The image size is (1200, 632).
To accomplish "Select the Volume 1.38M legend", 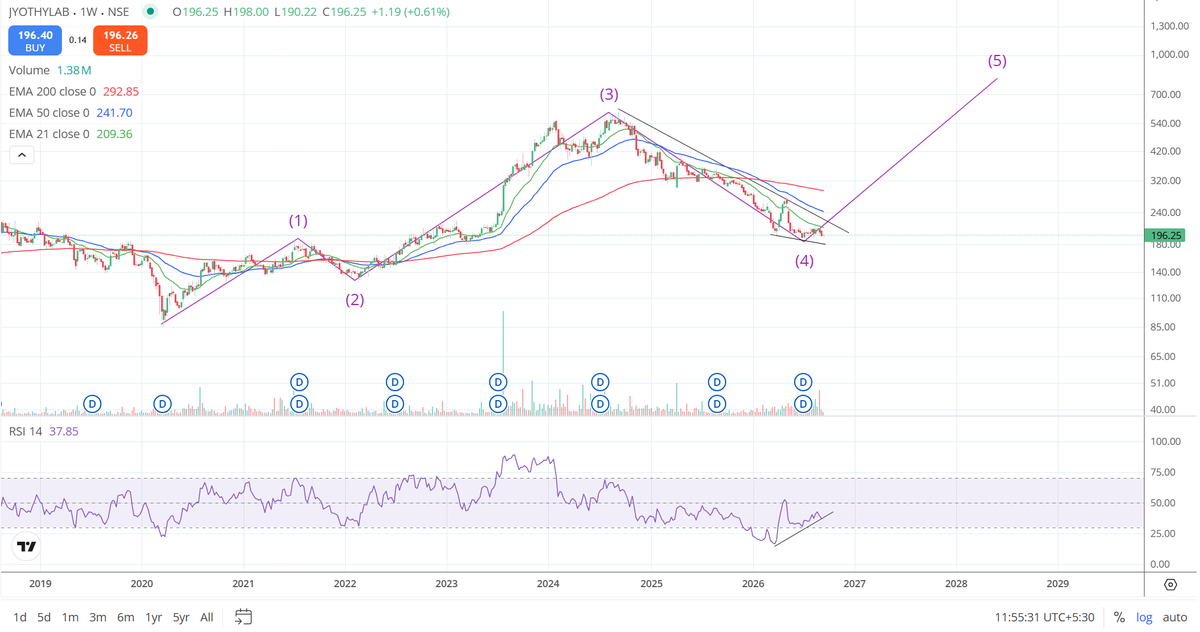I will (50, 71).
